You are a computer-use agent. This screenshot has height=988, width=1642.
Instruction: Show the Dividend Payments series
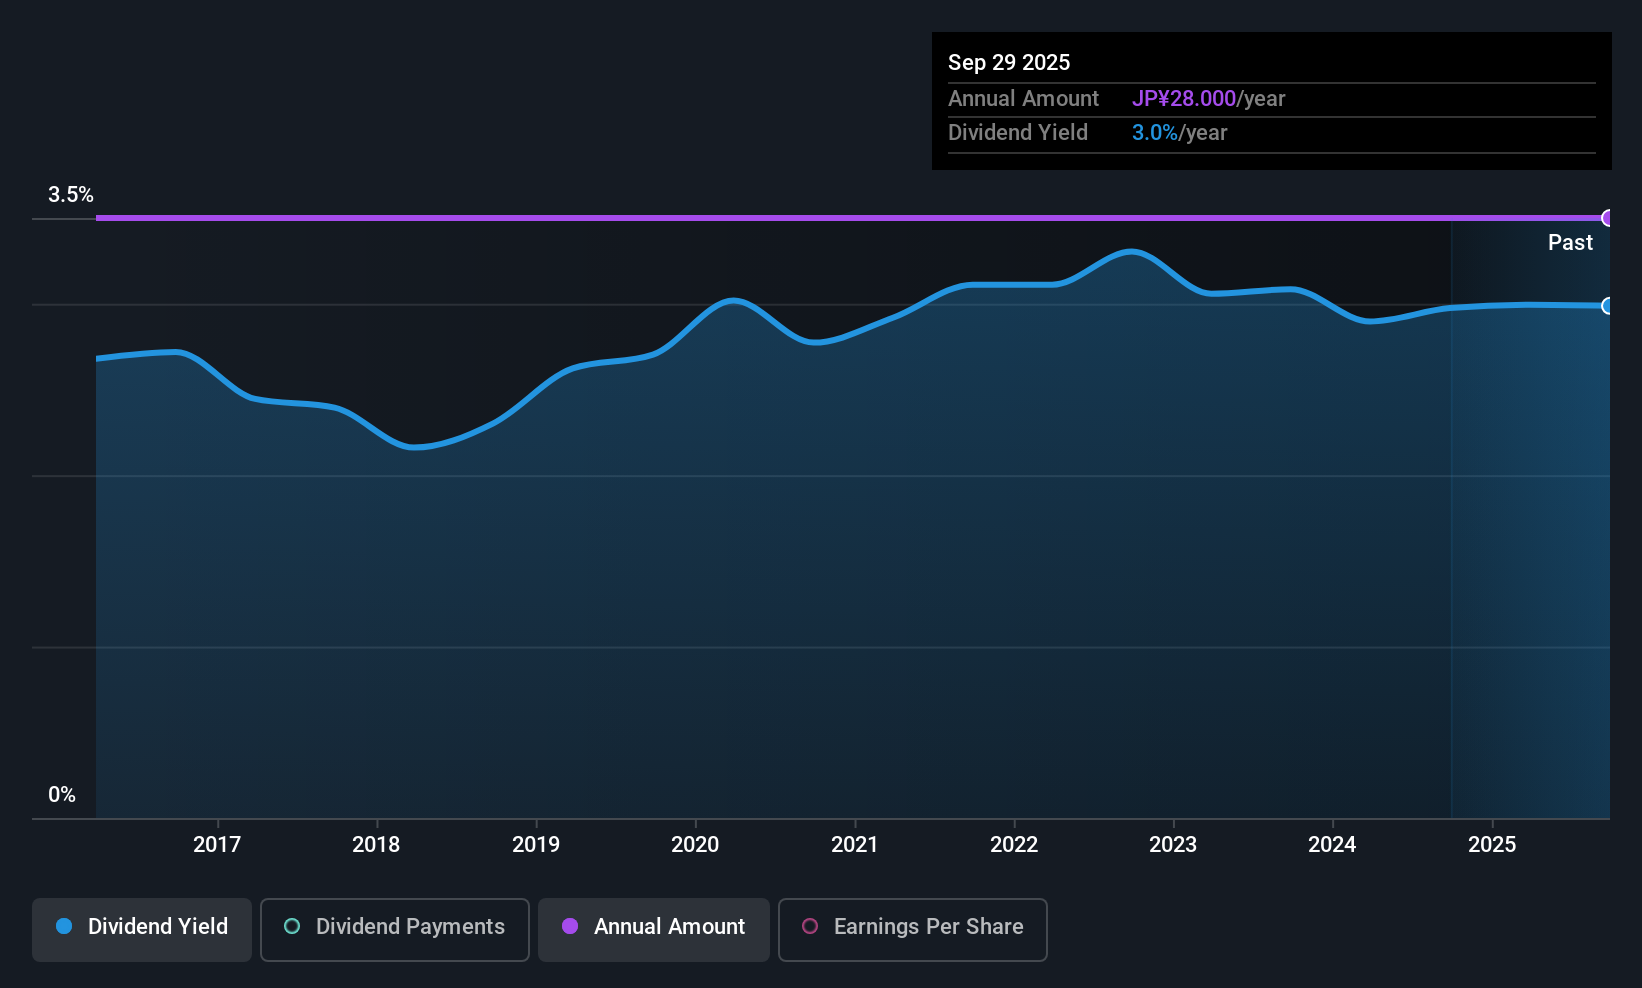click(410, 927)
